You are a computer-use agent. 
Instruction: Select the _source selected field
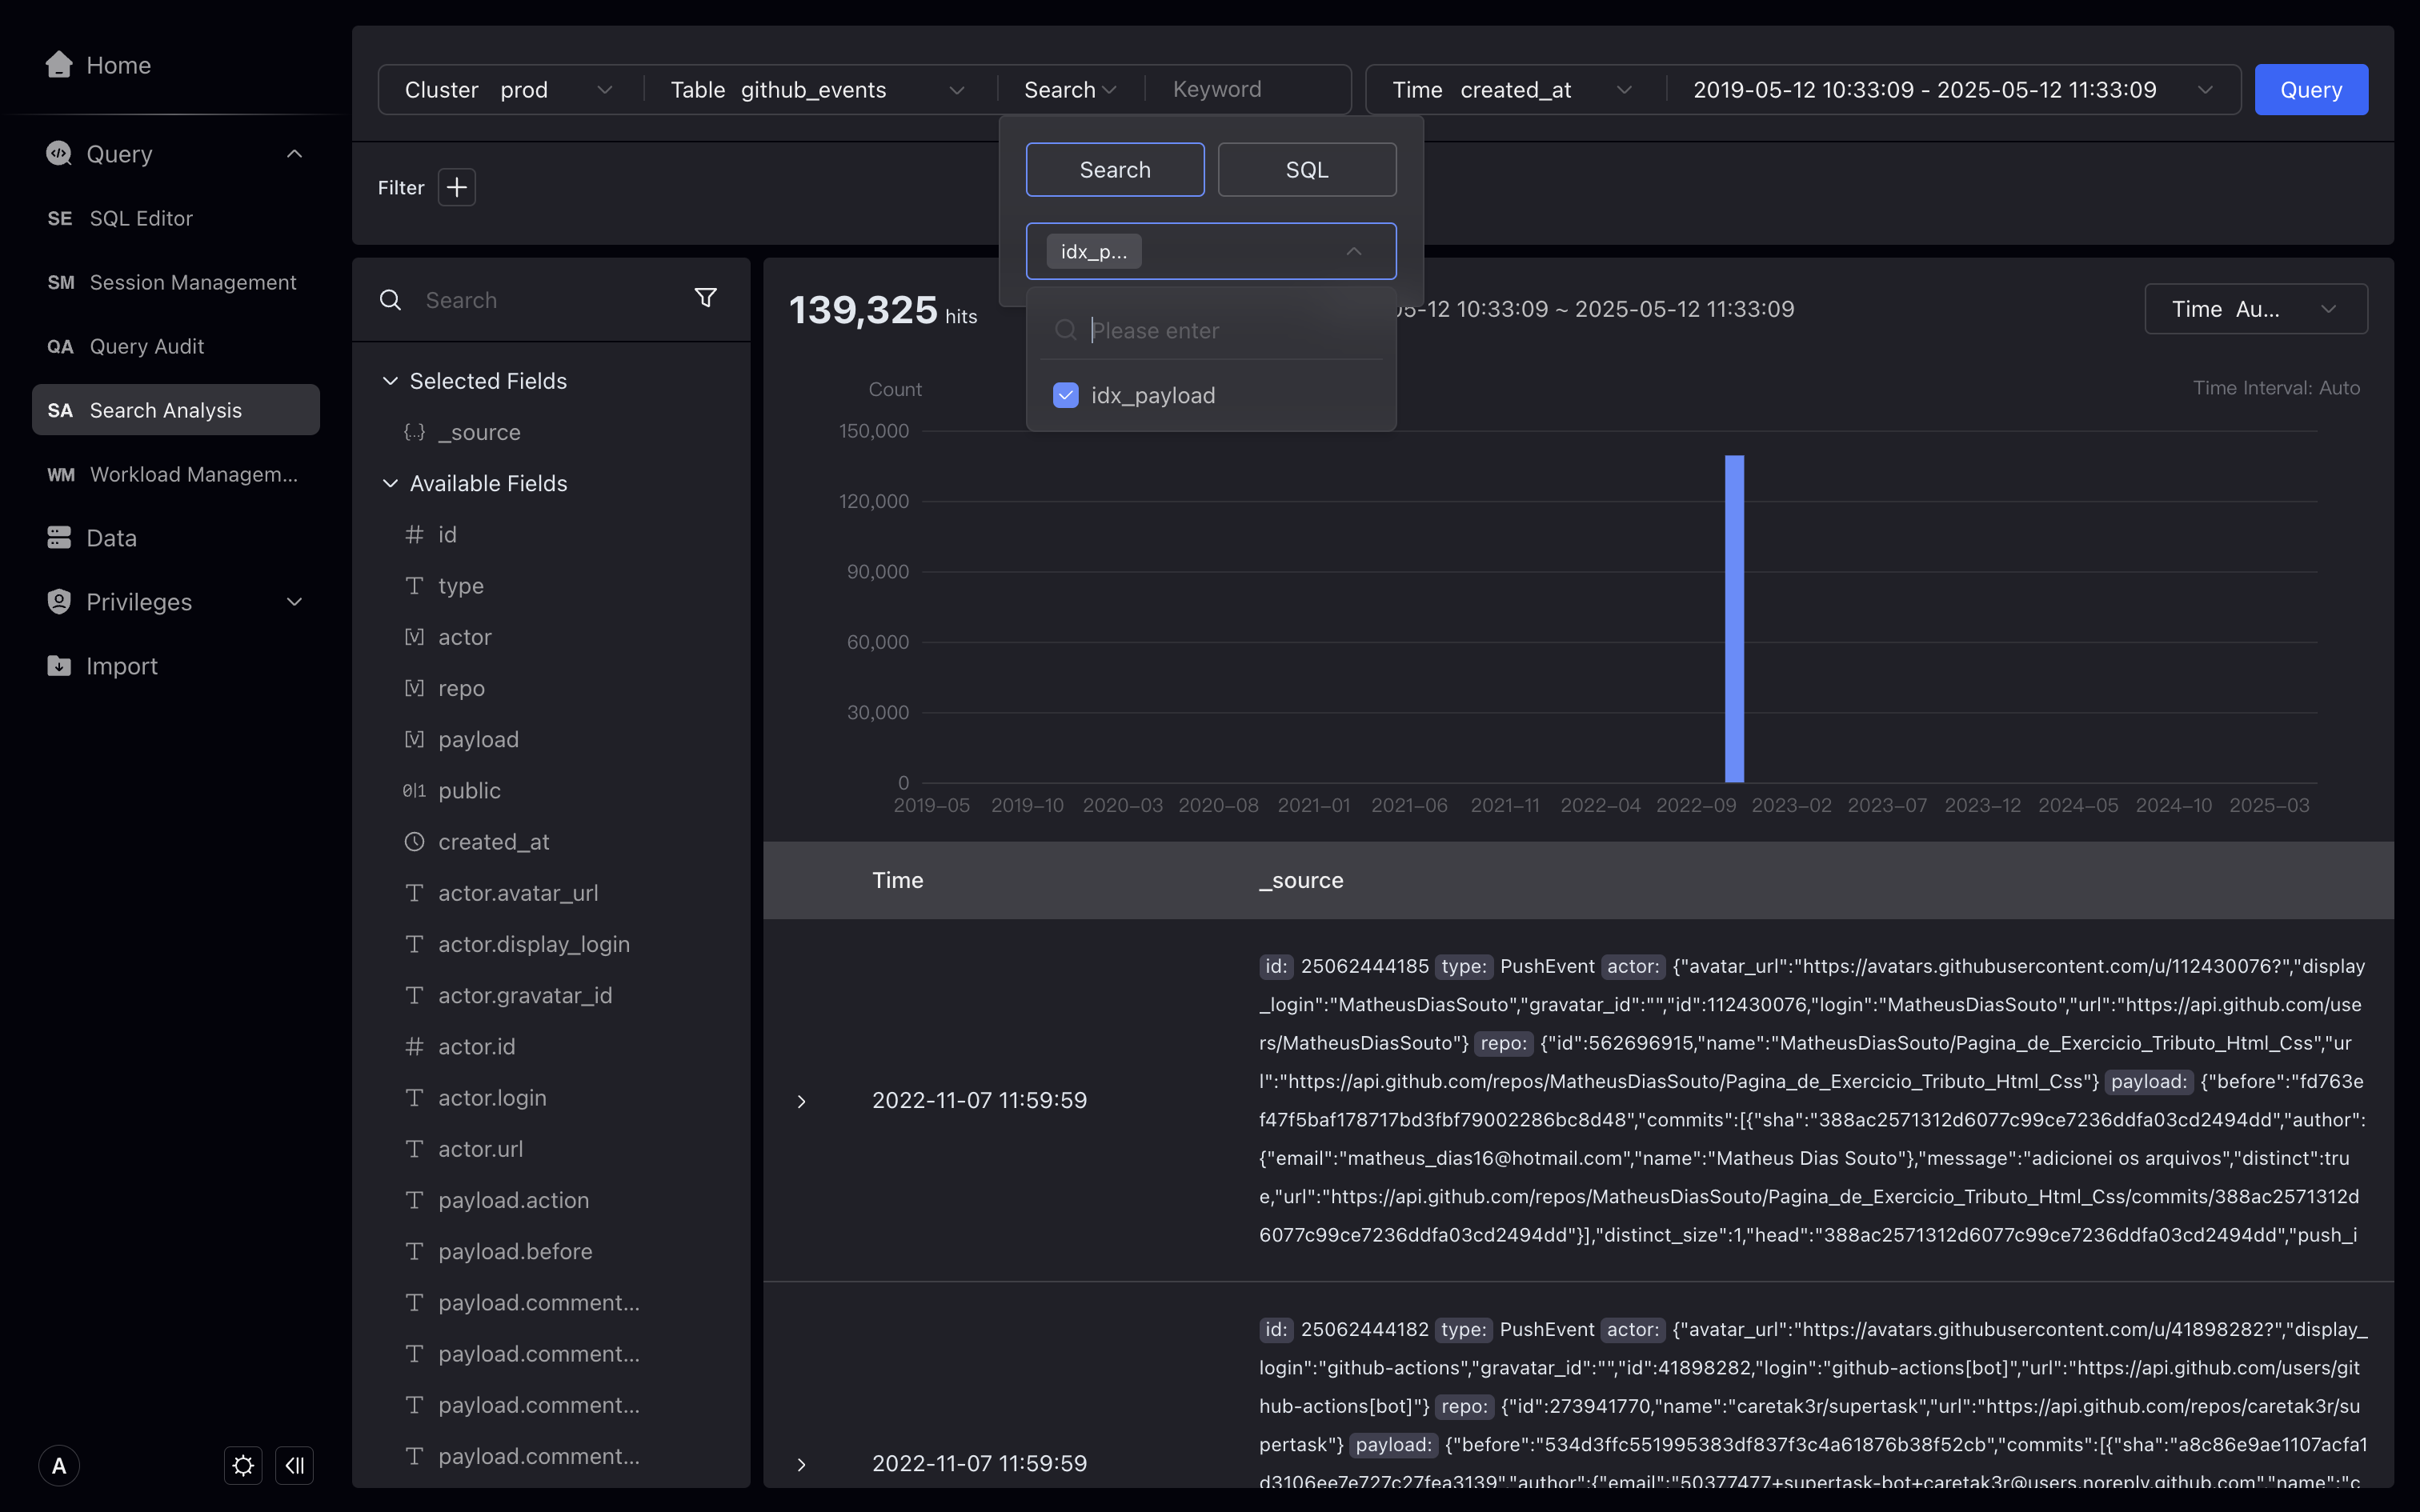pos(479,432)
